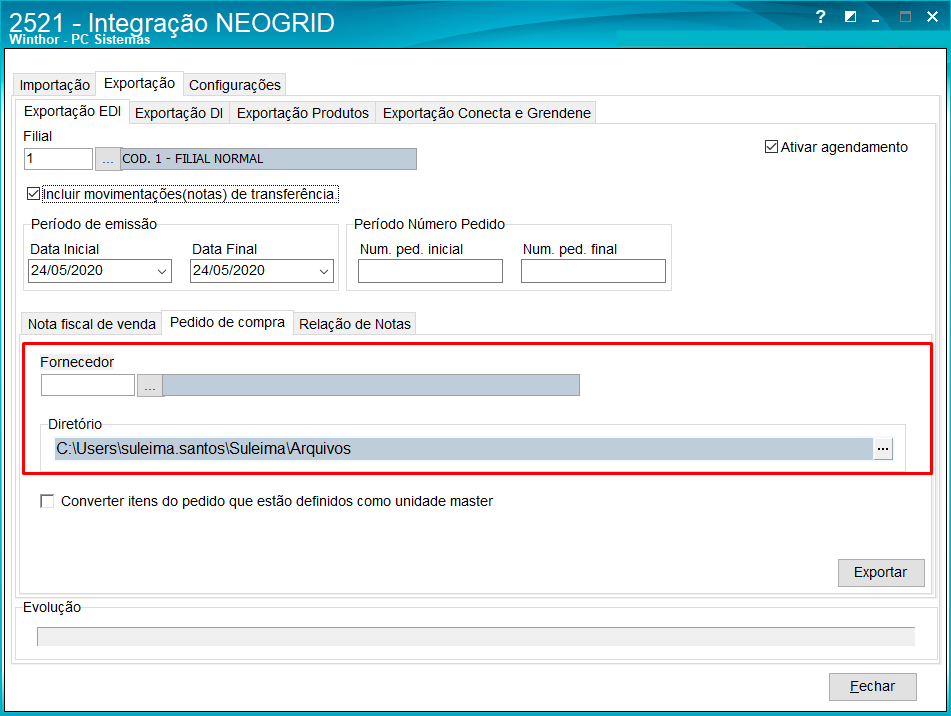Click the Data Inicial date value 24/05/2020
This screenshot has height=716, width=951.
[67, 270]
